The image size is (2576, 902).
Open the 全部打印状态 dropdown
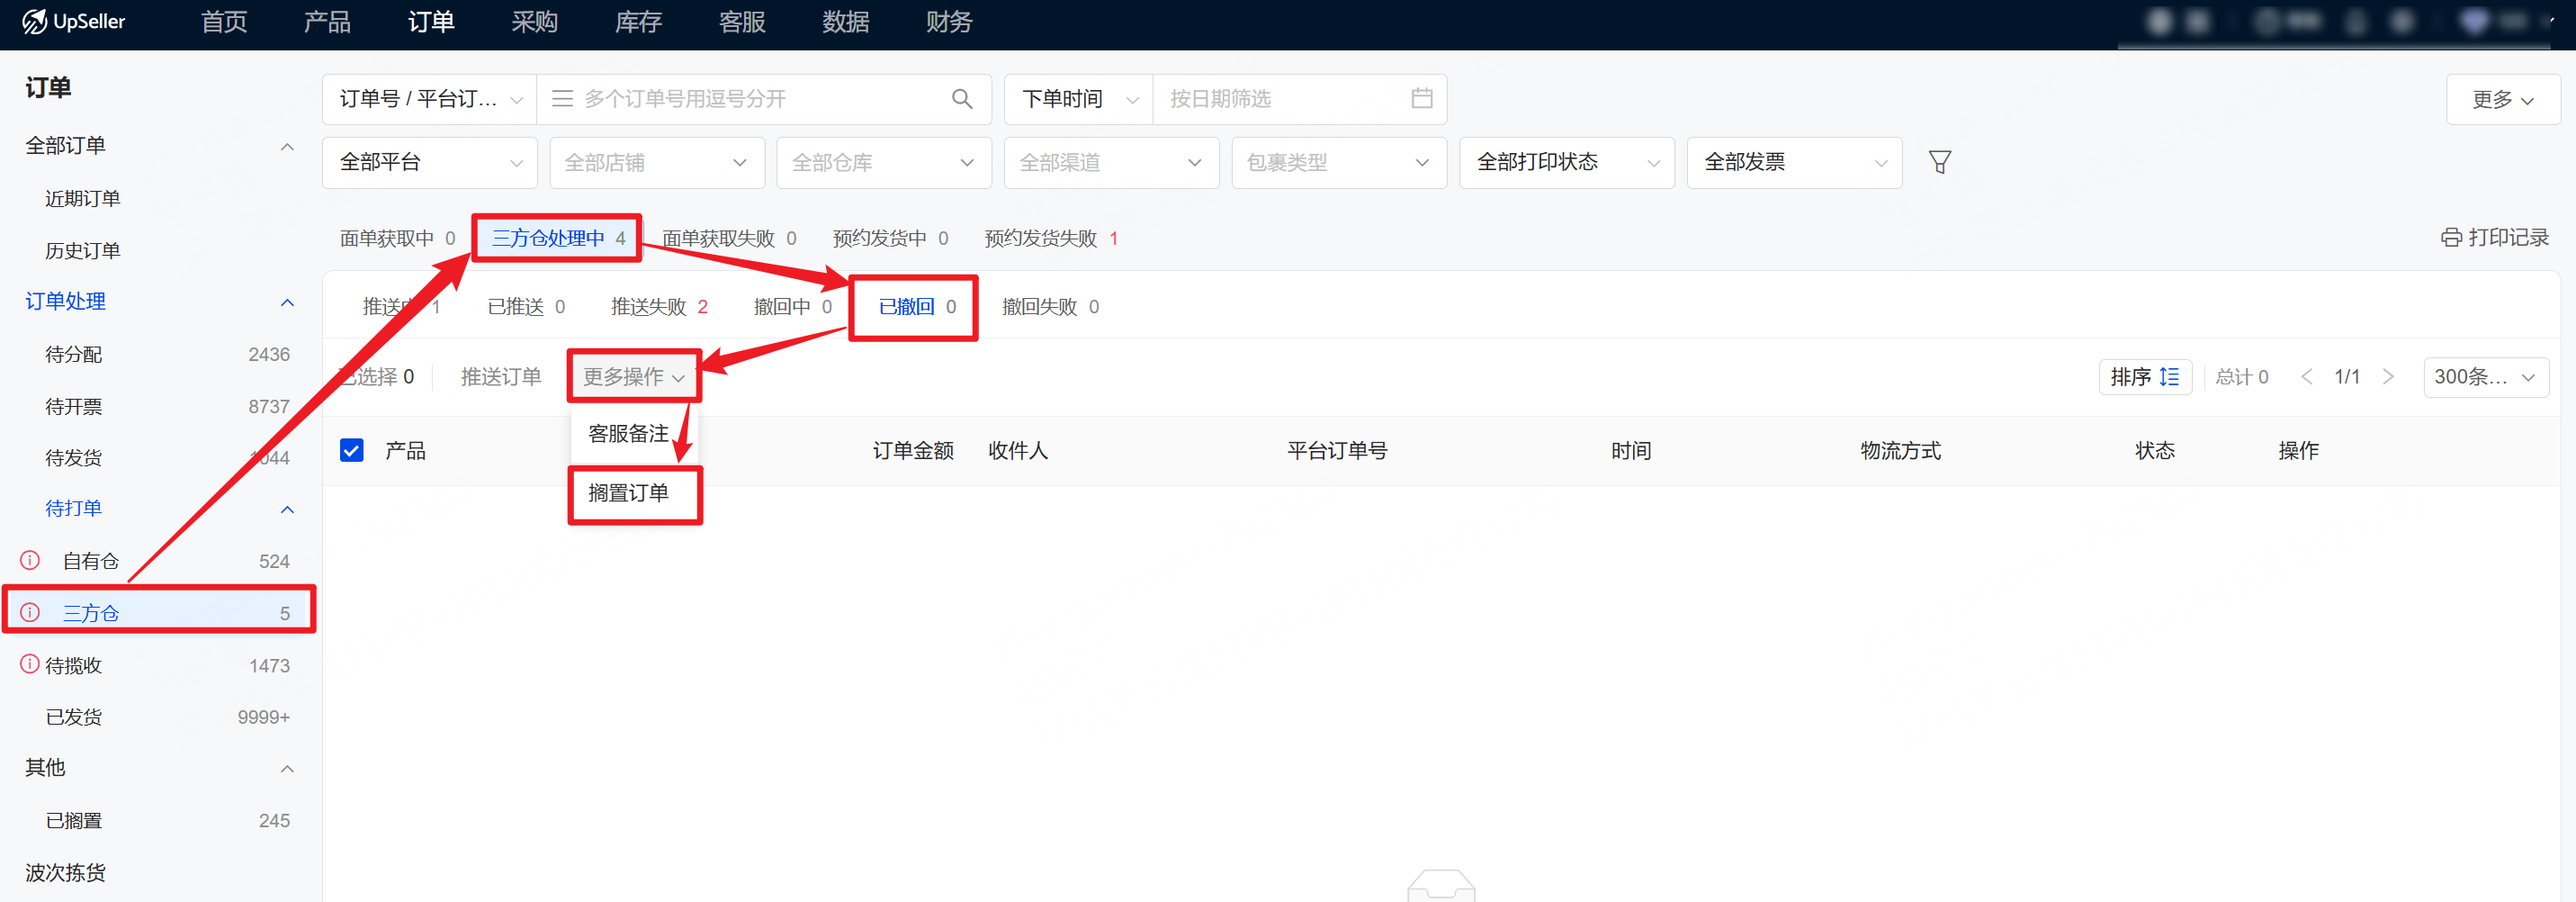tap(1566, 162)
